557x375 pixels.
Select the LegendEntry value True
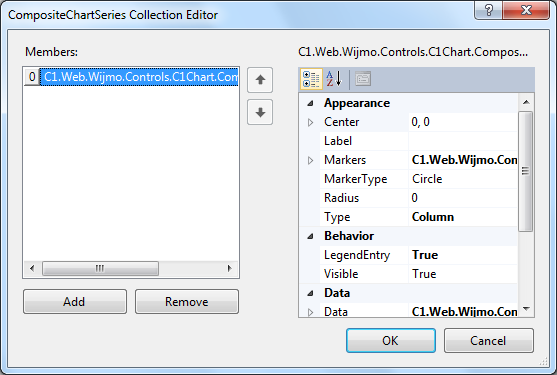tap(463, 255)
